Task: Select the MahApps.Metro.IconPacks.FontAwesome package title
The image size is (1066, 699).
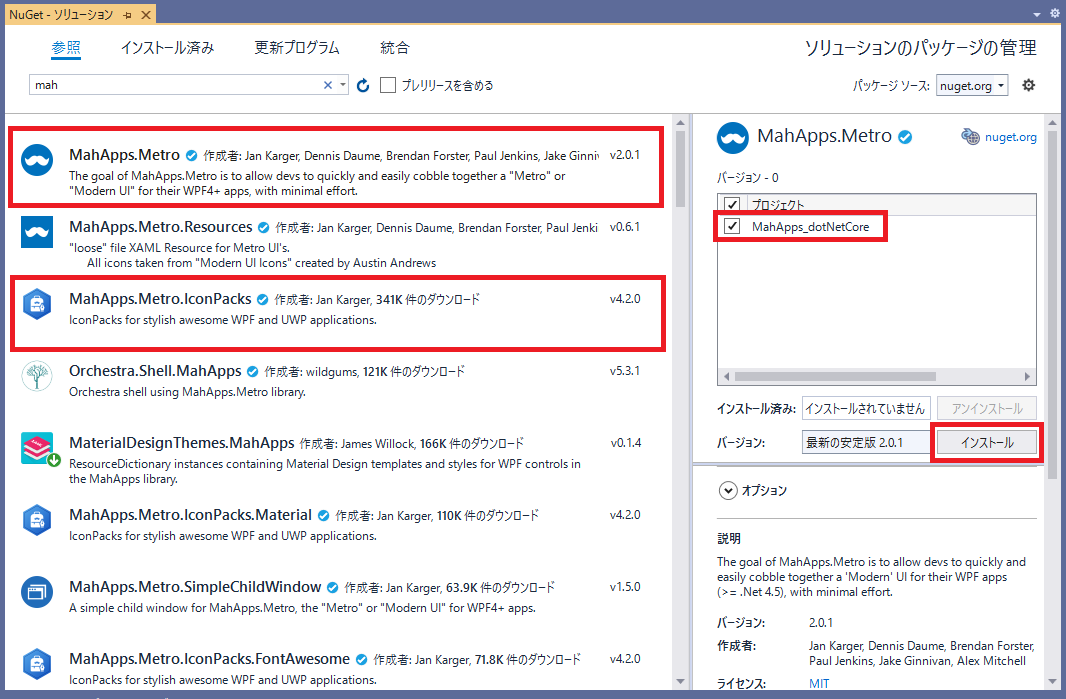Action: pos(209,660)
